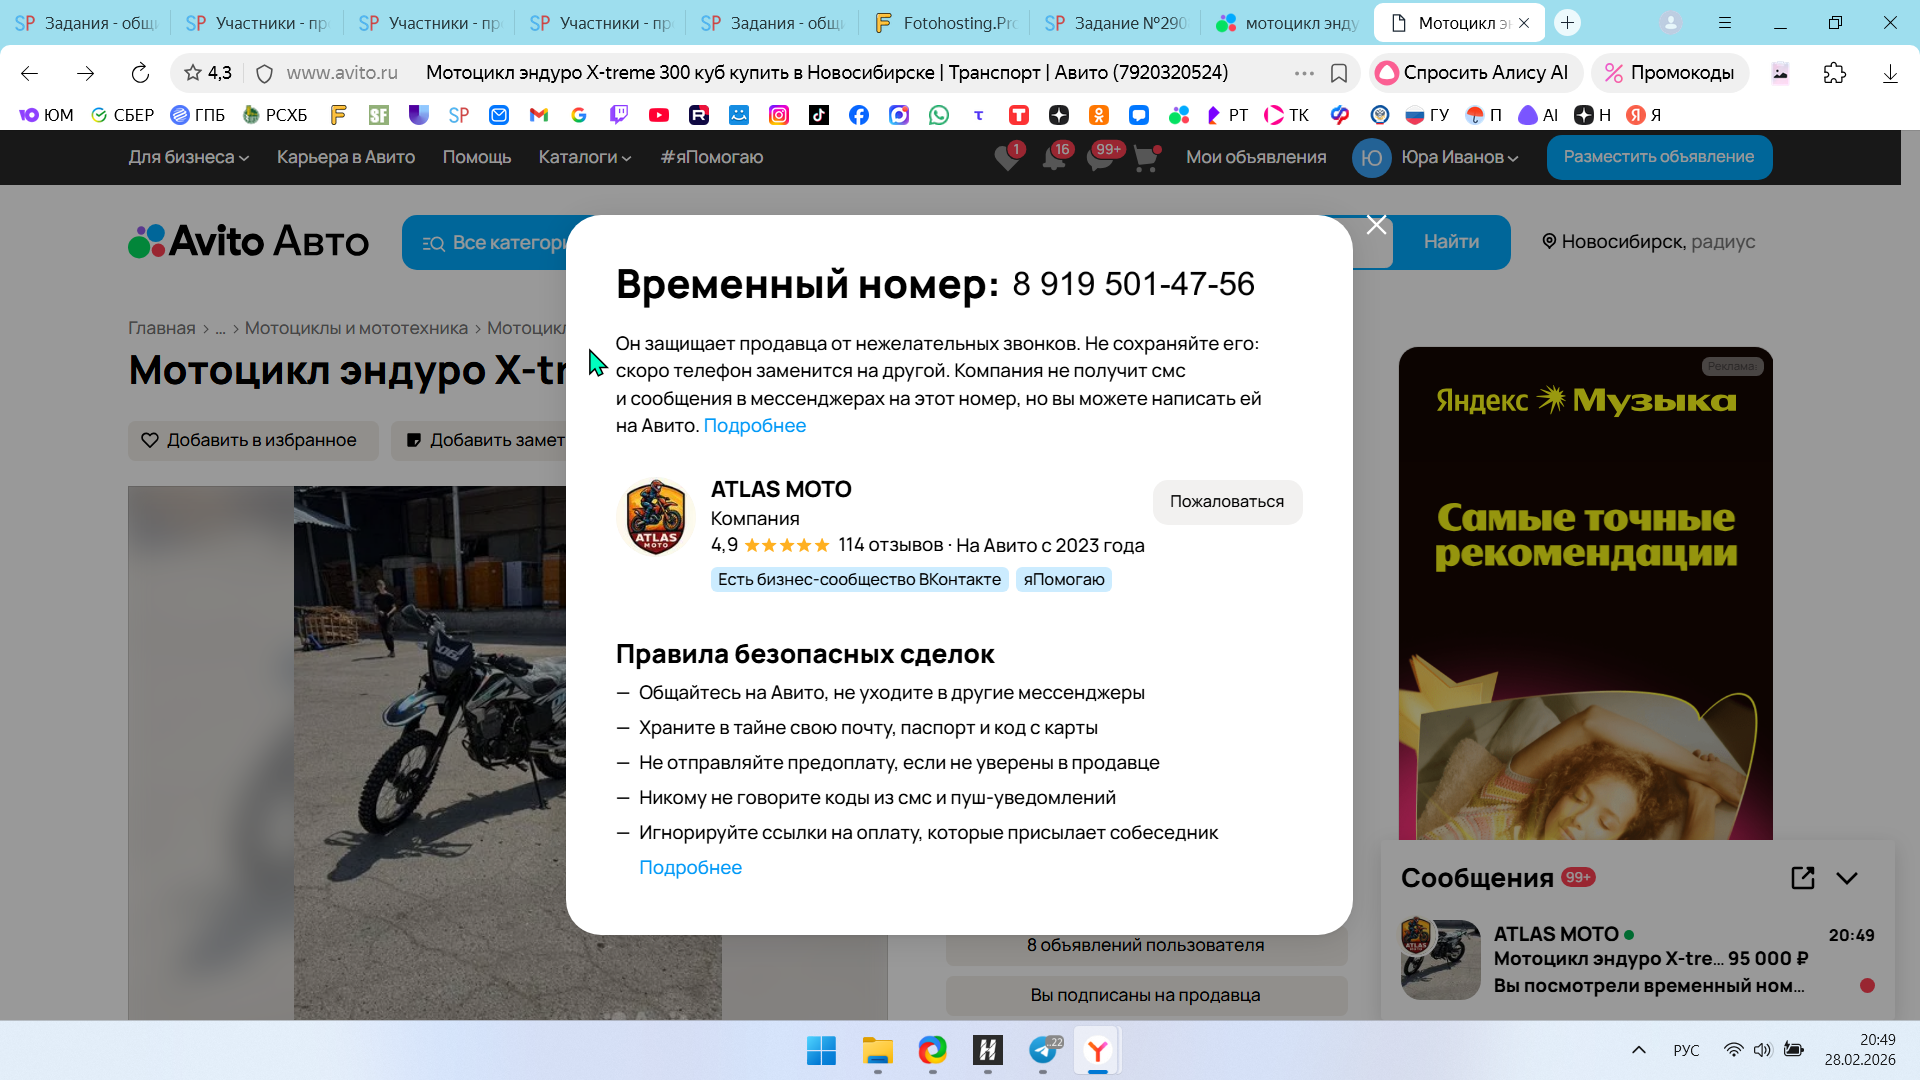Open the Помощь menu item
This screenshot has width=1920, height=1080.
coord(477,157)
